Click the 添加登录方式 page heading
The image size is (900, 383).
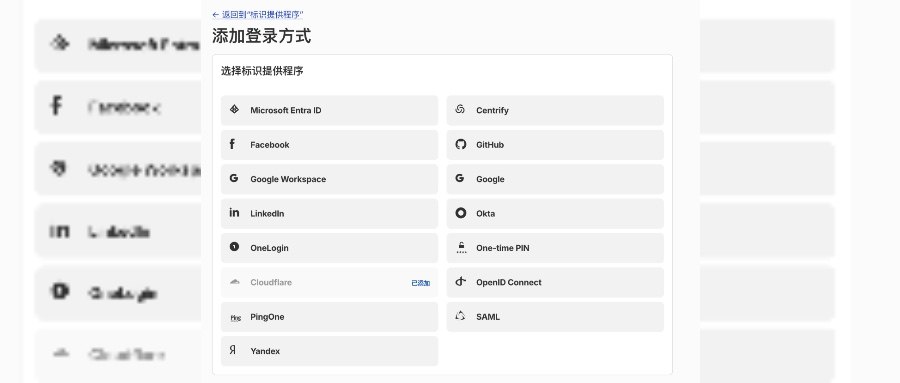262,36
